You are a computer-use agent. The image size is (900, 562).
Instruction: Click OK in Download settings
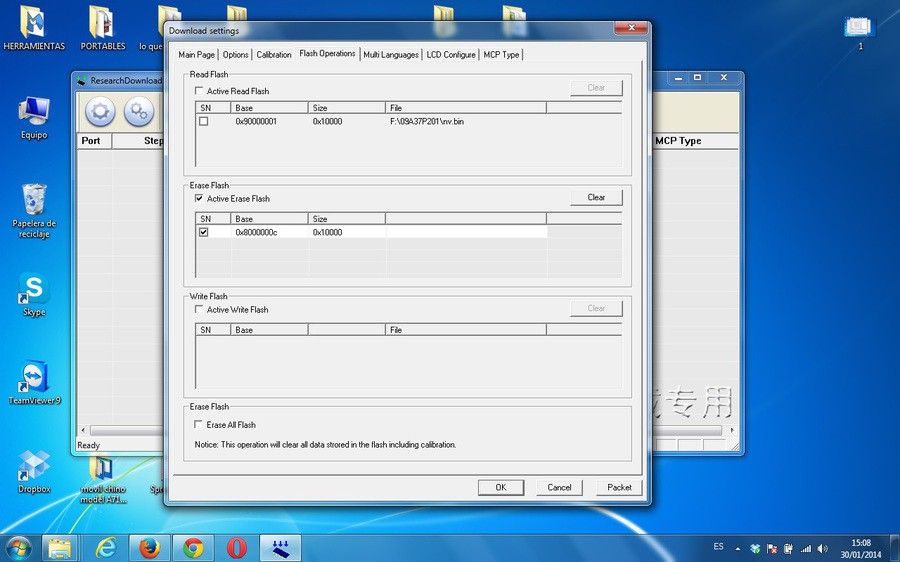coord(501,487)
